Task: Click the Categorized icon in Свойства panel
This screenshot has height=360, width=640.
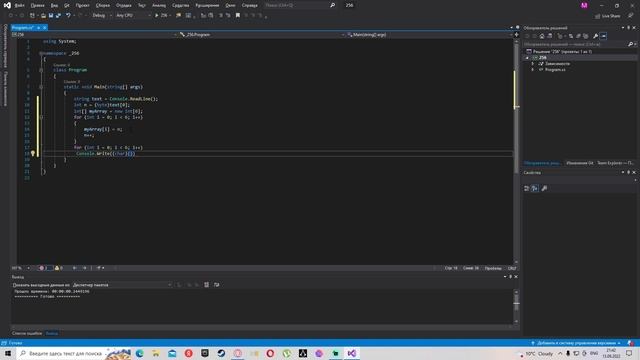Action: pyautogui.click(x=527, y=188)
